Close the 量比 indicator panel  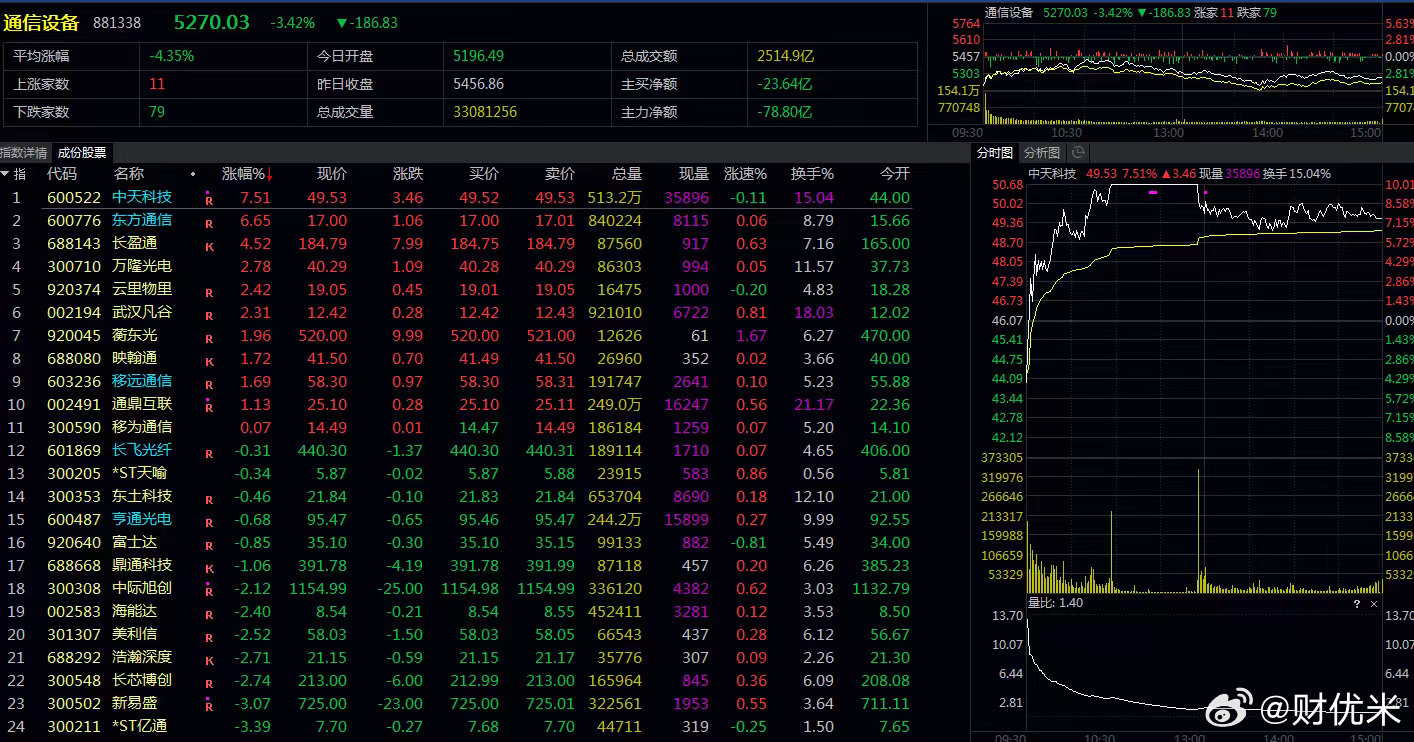point(1374,604)
